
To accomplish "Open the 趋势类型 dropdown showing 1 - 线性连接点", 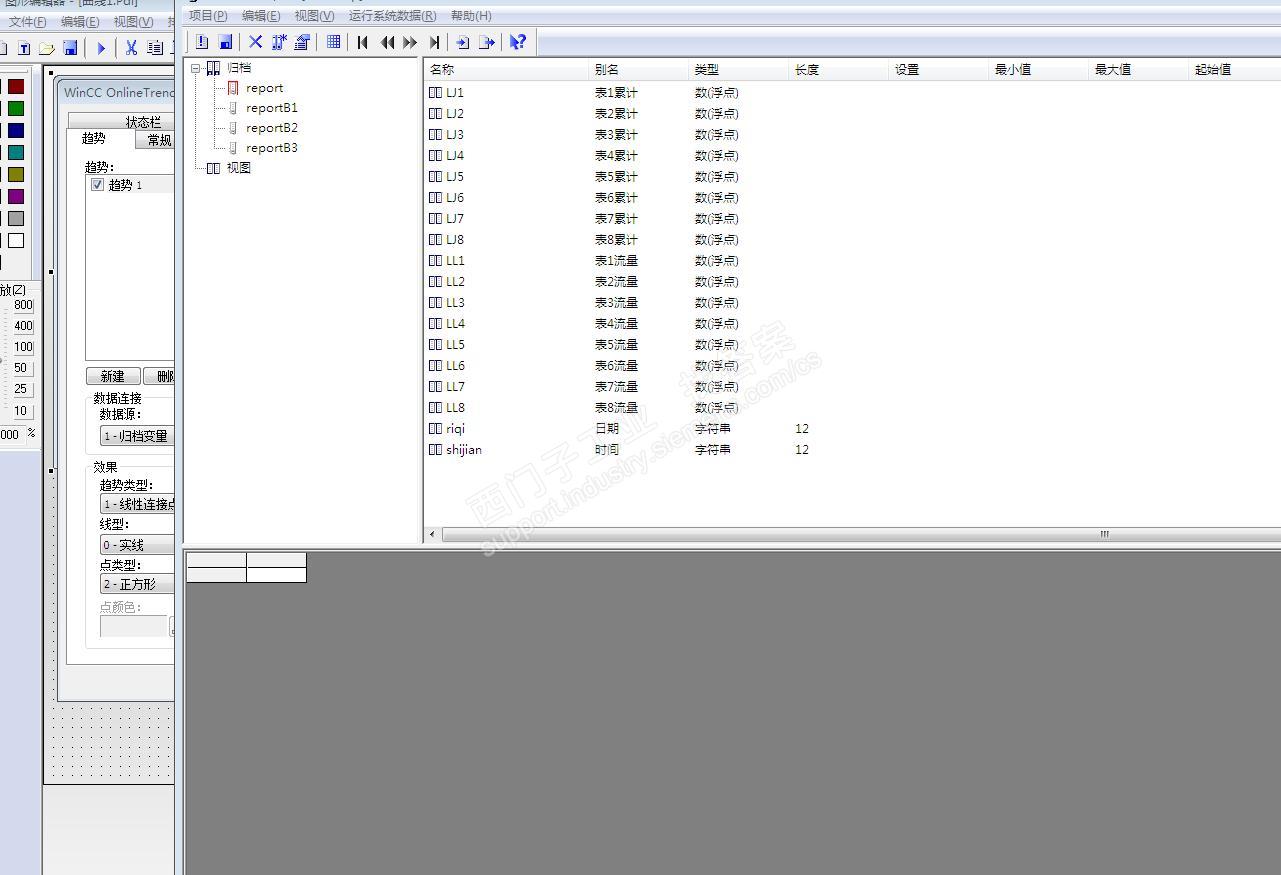I will [137, 504].
